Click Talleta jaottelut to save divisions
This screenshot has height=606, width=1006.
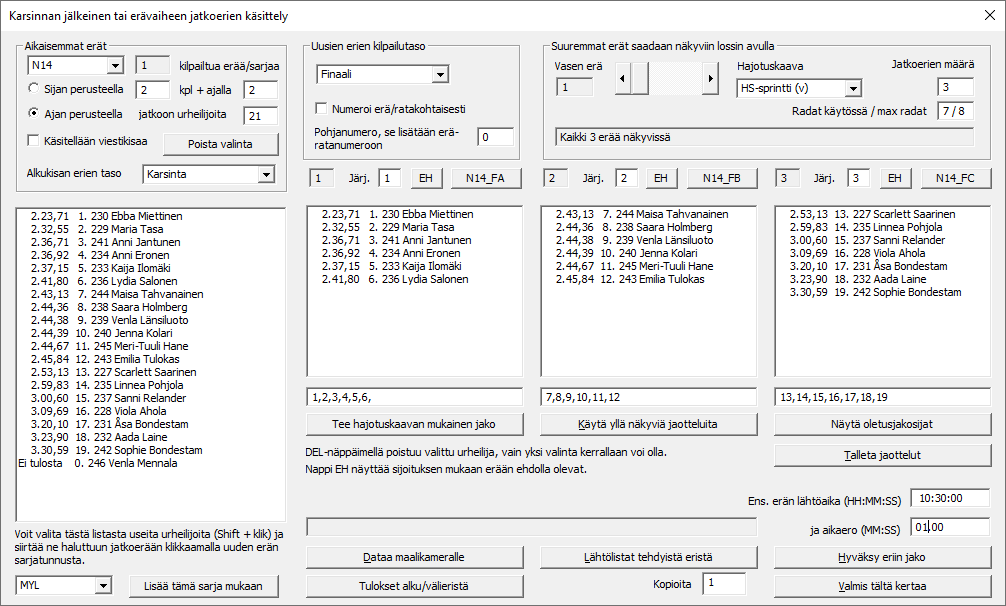882,455
